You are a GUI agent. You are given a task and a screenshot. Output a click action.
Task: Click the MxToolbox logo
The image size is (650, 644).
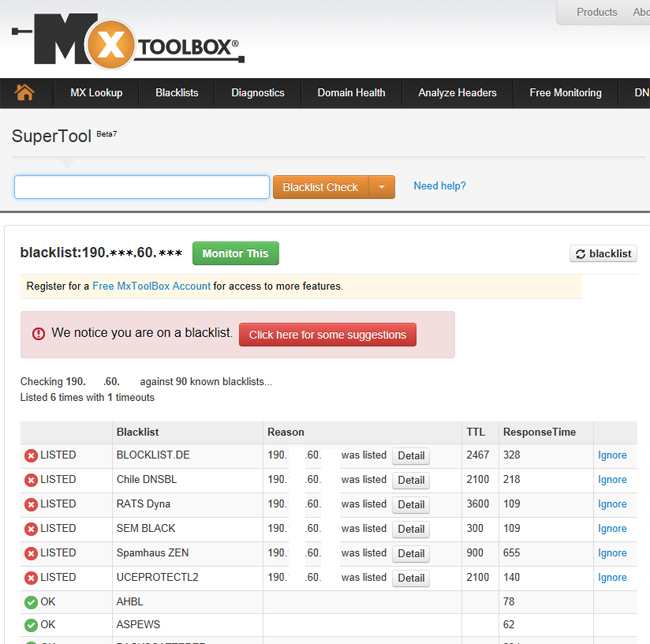(128, 41)
